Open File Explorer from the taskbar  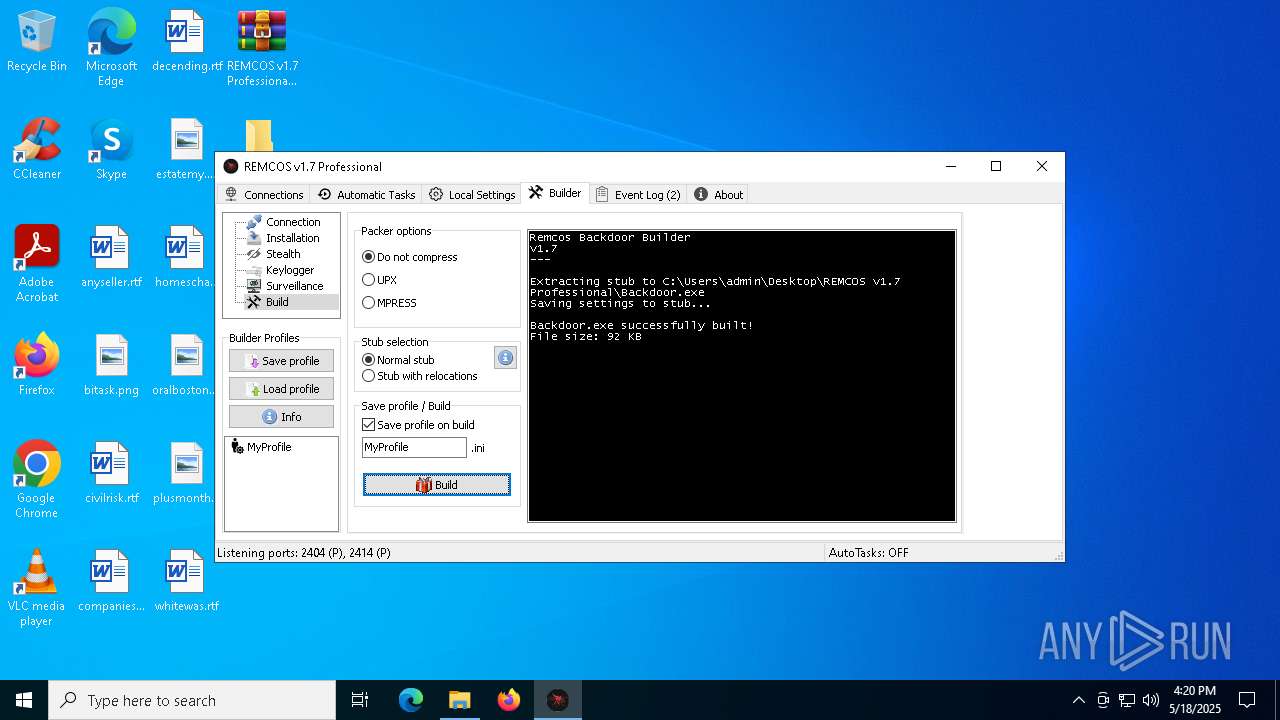460,700
